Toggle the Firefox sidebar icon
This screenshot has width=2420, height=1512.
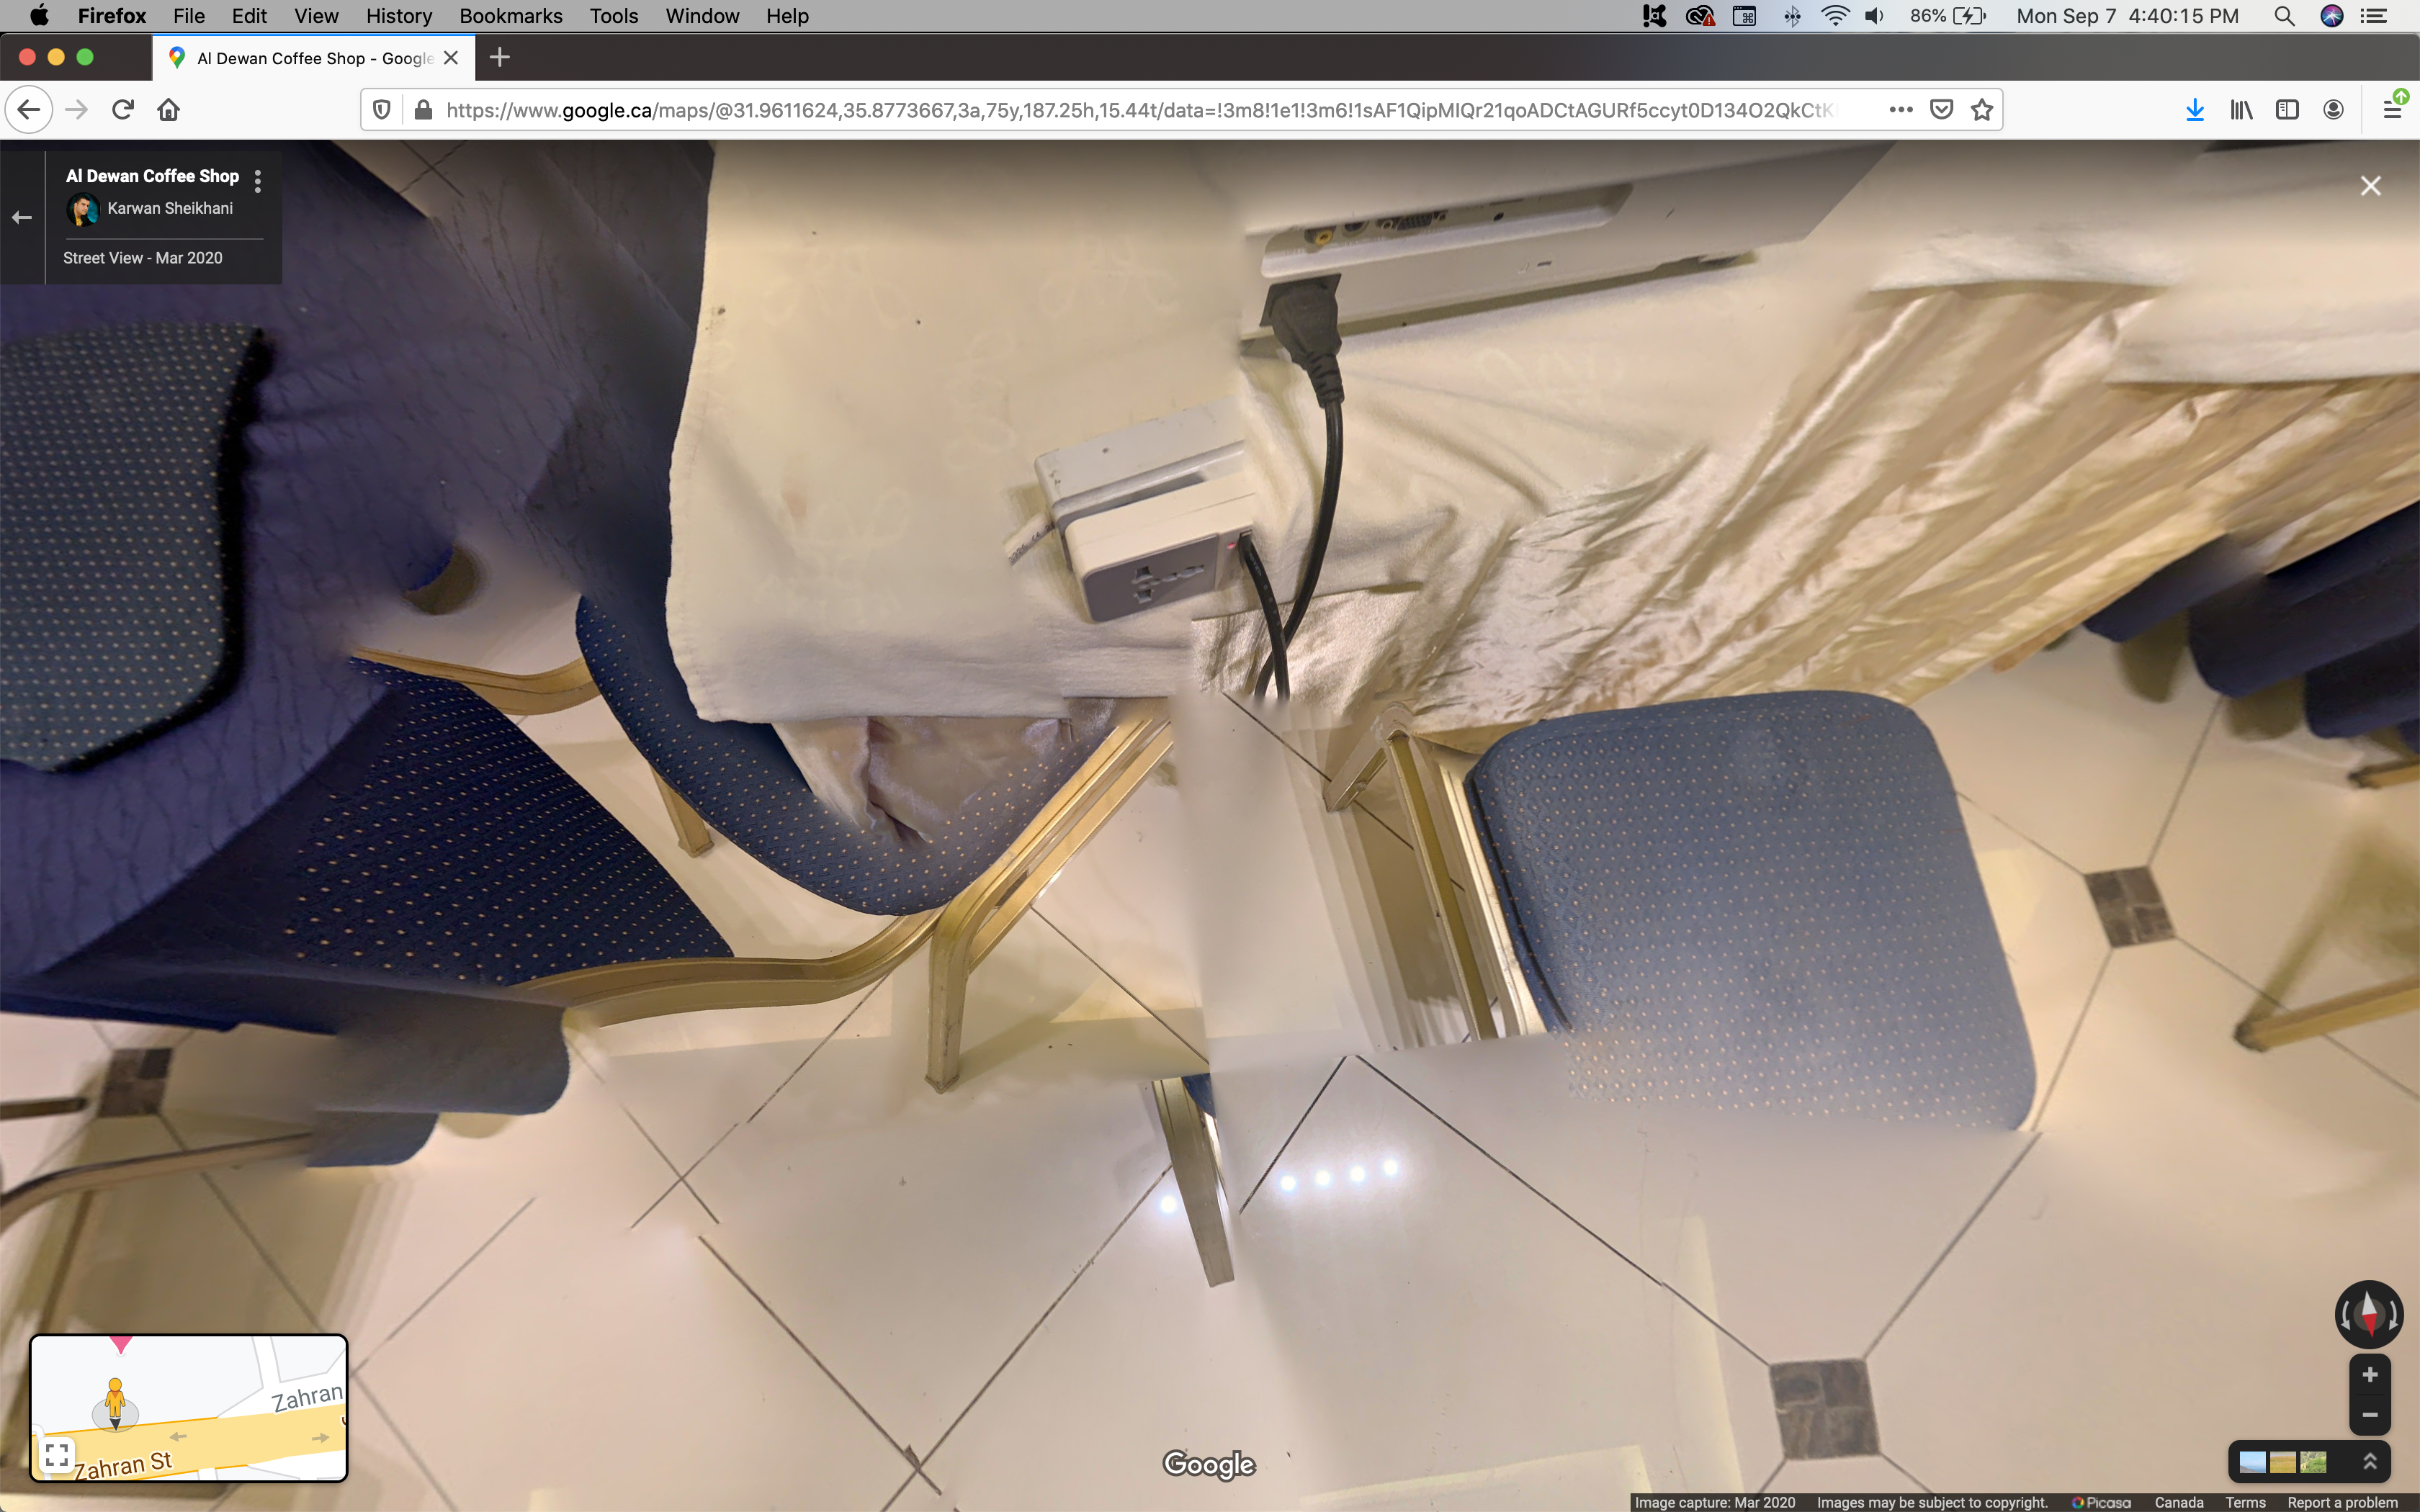click(2287, 110)
